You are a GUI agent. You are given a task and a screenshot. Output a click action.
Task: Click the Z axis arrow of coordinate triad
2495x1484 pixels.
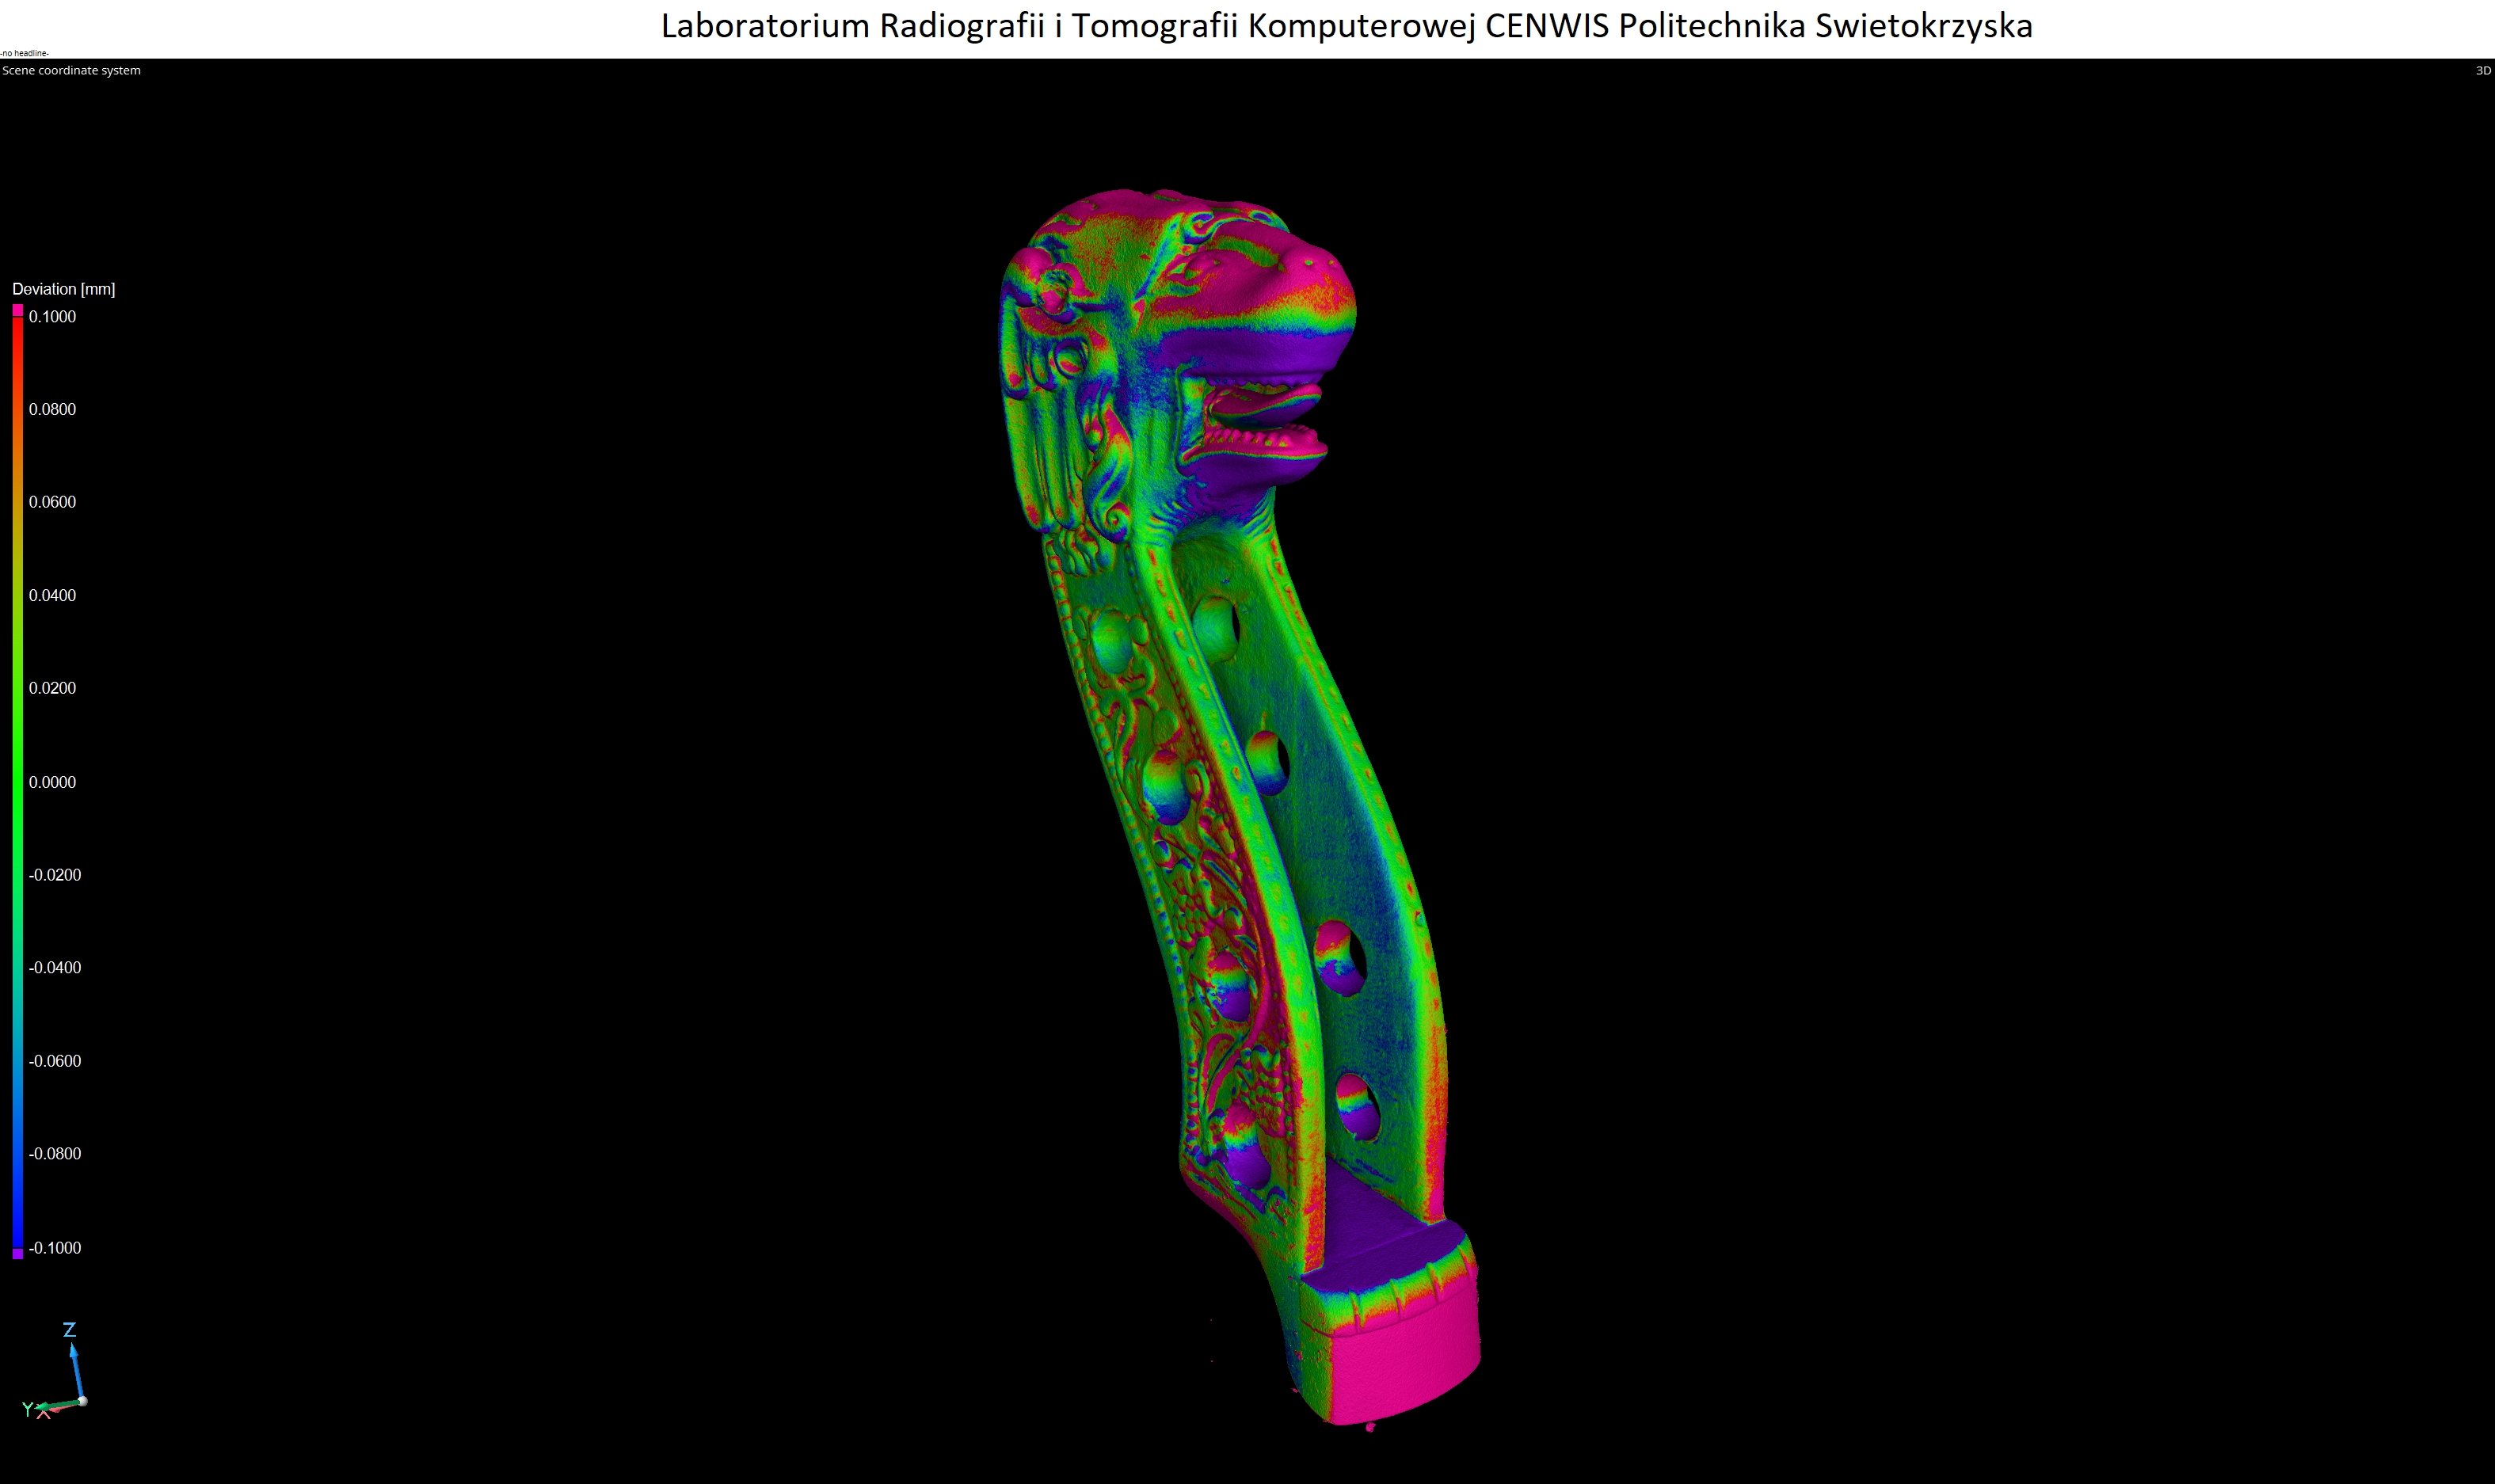click(x=75, y=1370)
